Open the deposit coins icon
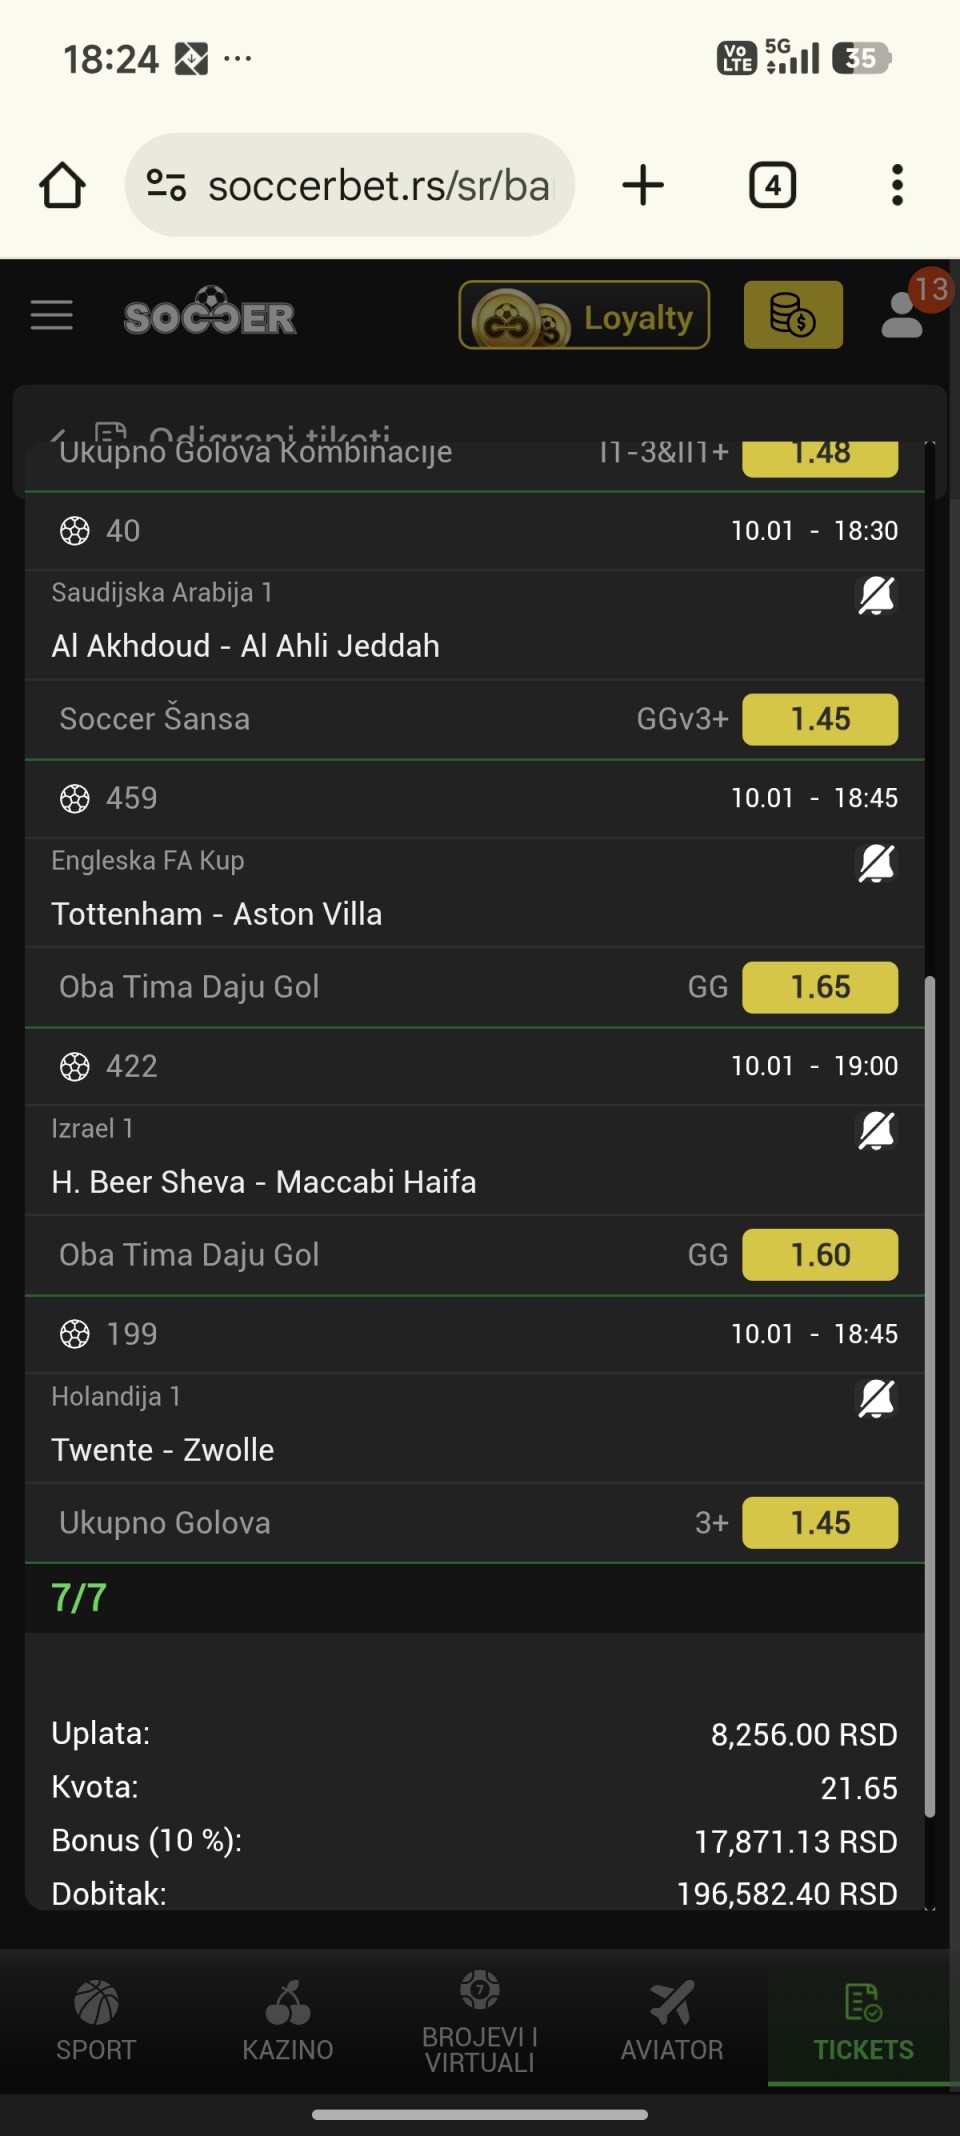The image size is (960, 2136). [793, 315]
